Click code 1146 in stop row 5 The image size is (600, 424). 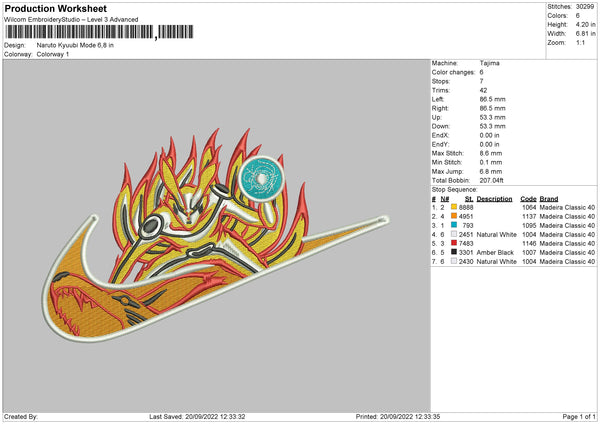click(529, 244)
